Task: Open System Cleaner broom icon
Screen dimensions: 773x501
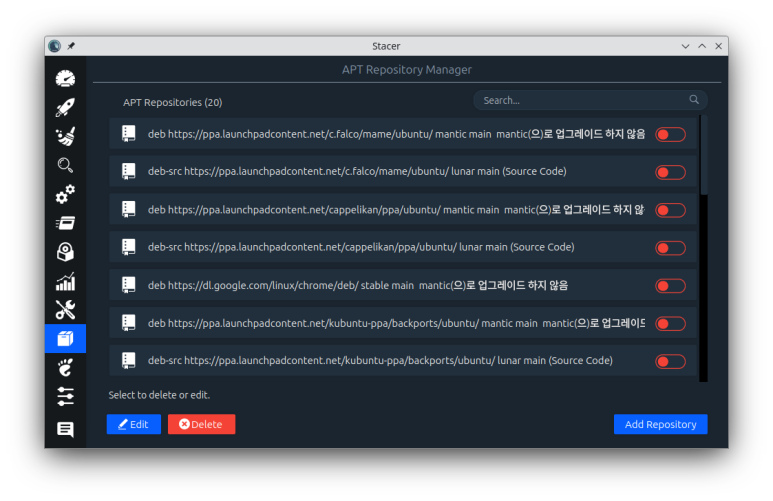Action: tap(65, 137)
